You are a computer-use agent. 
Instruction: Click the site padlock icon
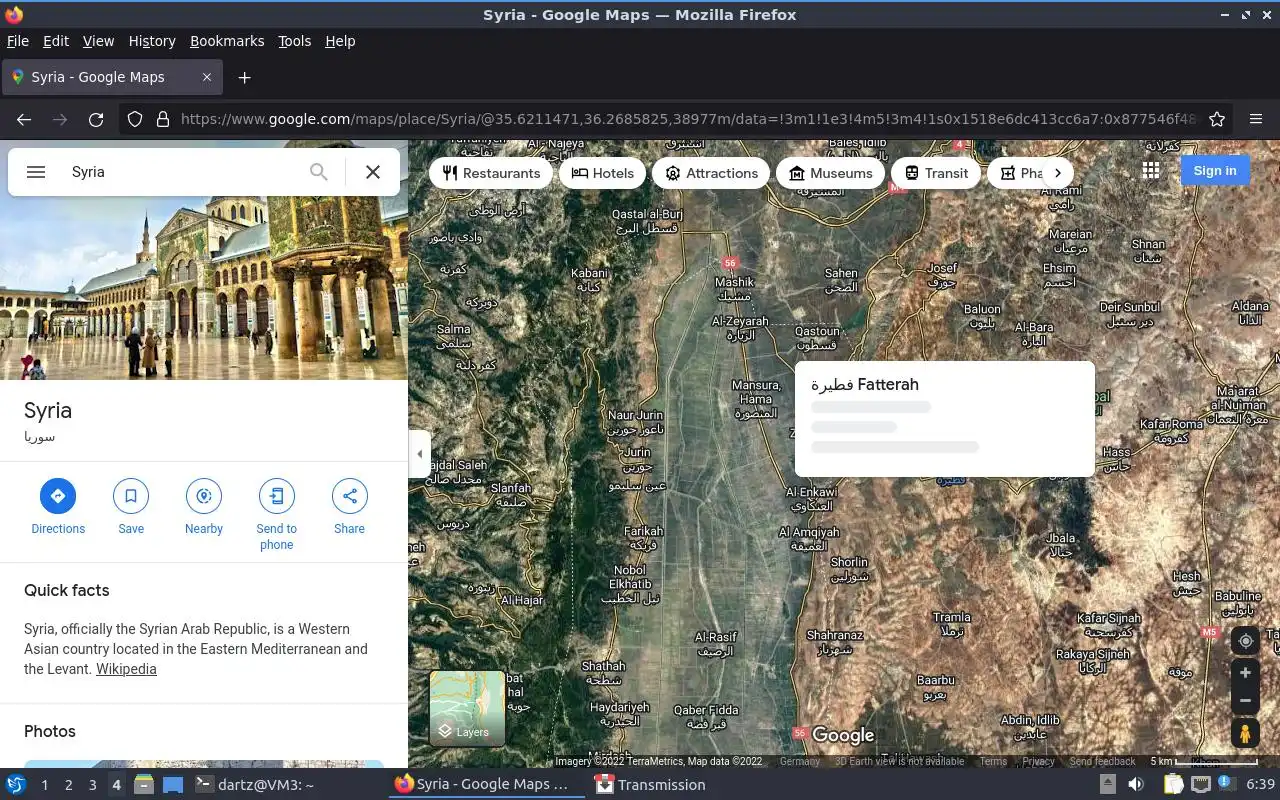163,119
